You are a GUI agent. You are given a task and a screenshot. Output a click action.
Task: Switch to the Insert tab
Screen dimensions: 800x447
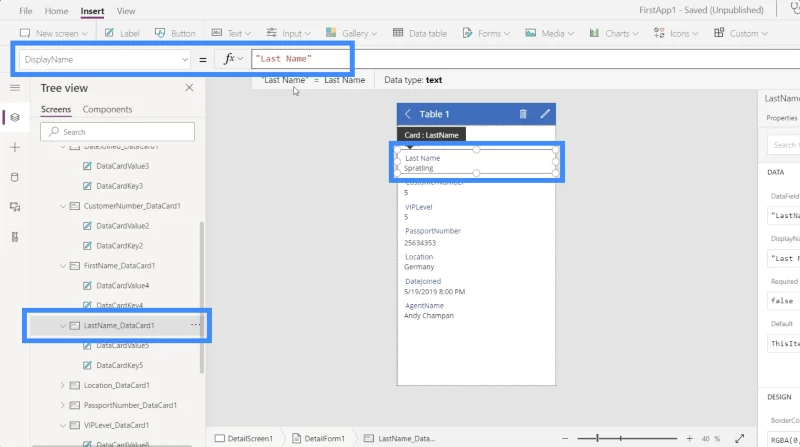click(x=92, y=11)
